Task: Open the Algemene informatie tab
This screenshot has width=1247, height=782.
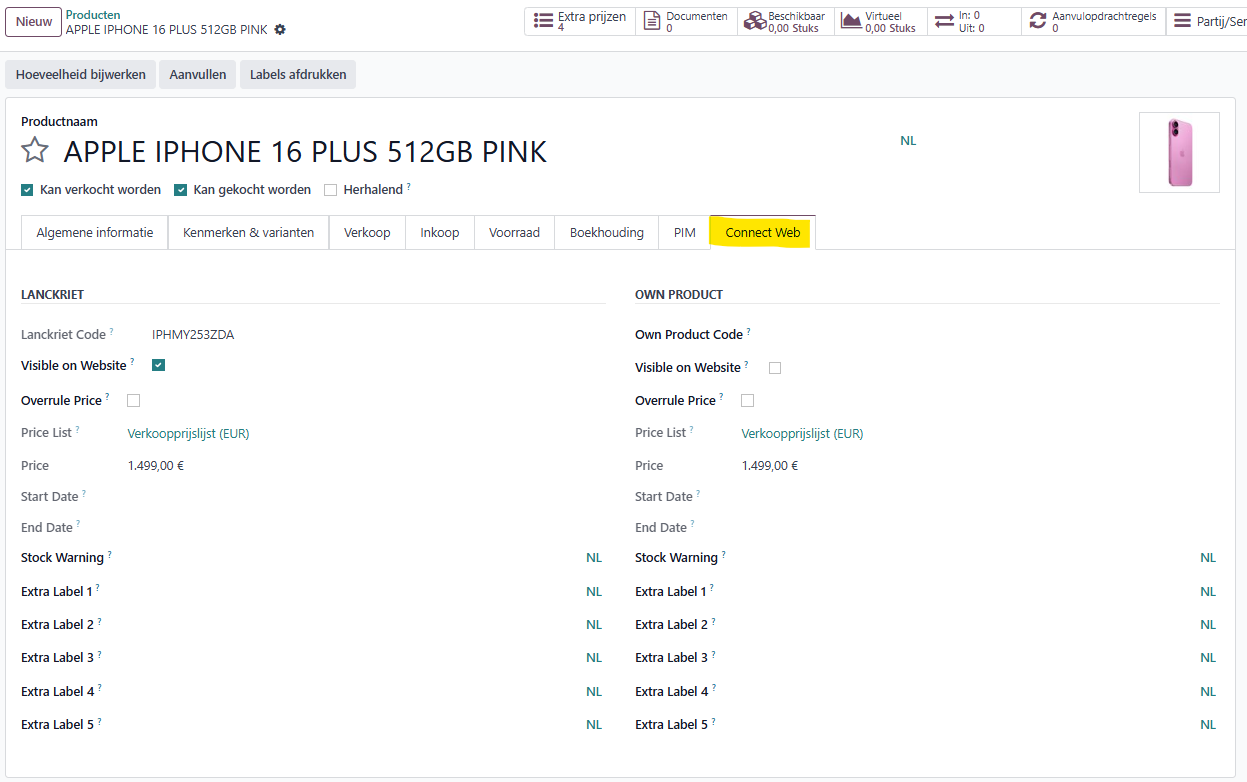Action: [x=95, y=232]
